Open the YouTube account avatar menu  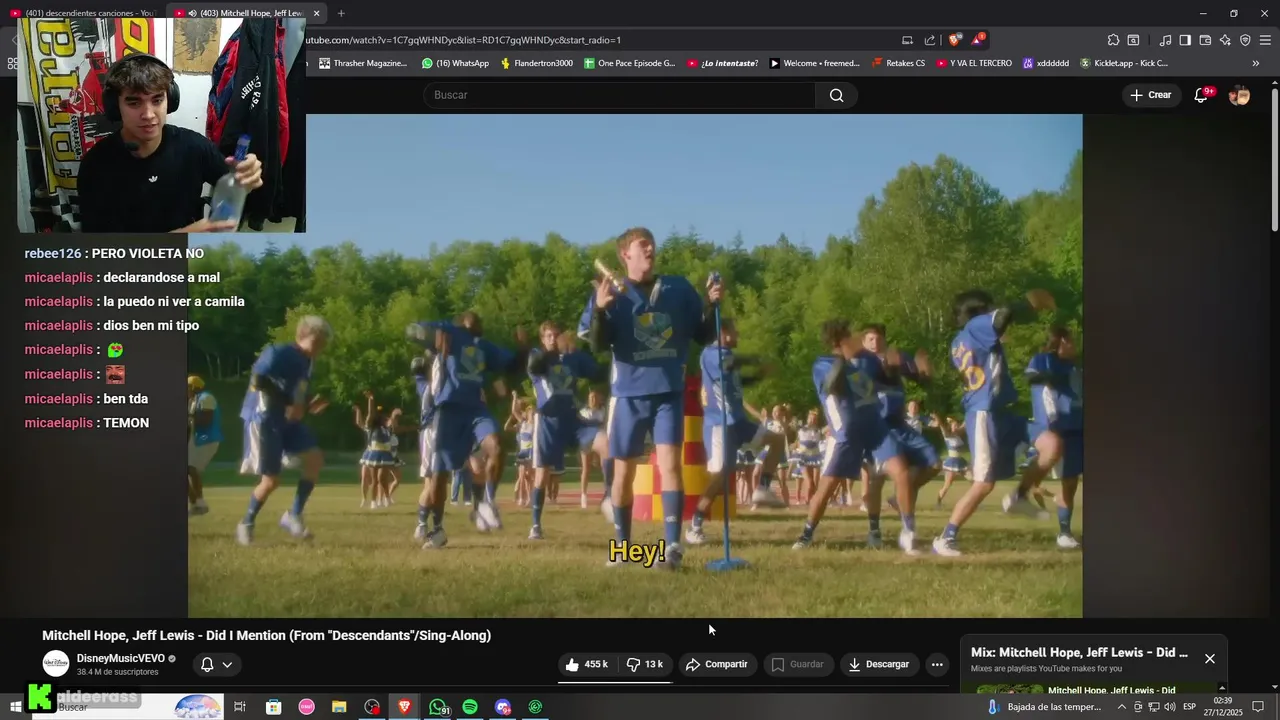(1239, 95)
